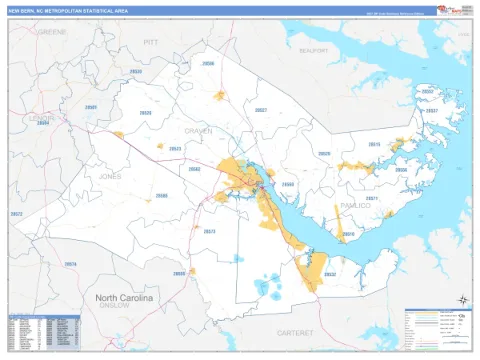Click ZIP code label 28560
Viewport: 480px width, 360px height.
pyautogui.click(x=288, y=184)
